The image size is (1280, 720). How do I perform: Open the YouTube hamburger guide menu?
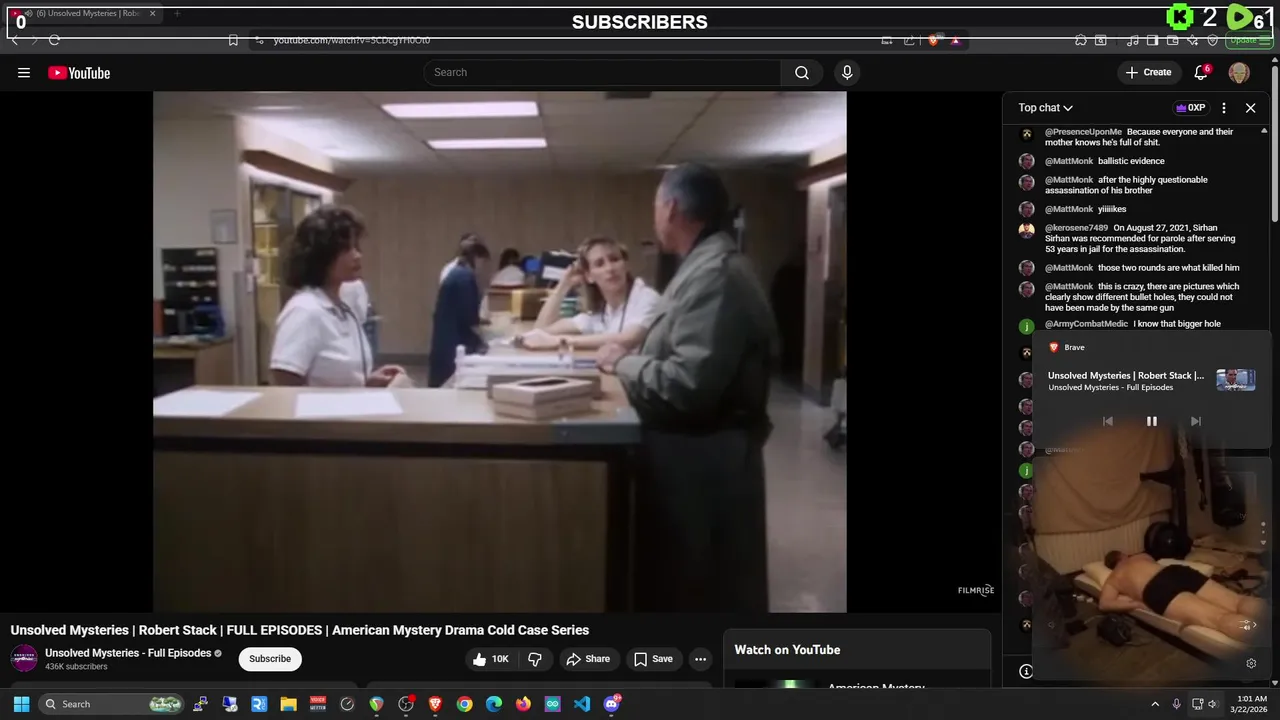pos(24,72)
